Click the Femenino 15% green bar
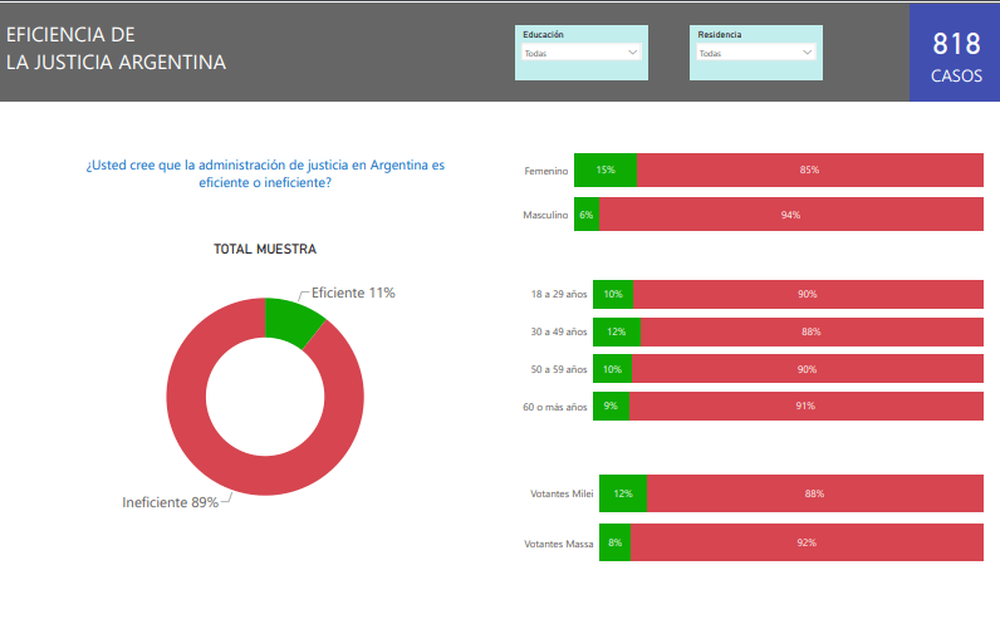Screen dimensions: 1000x634 [x=605, y=170]
